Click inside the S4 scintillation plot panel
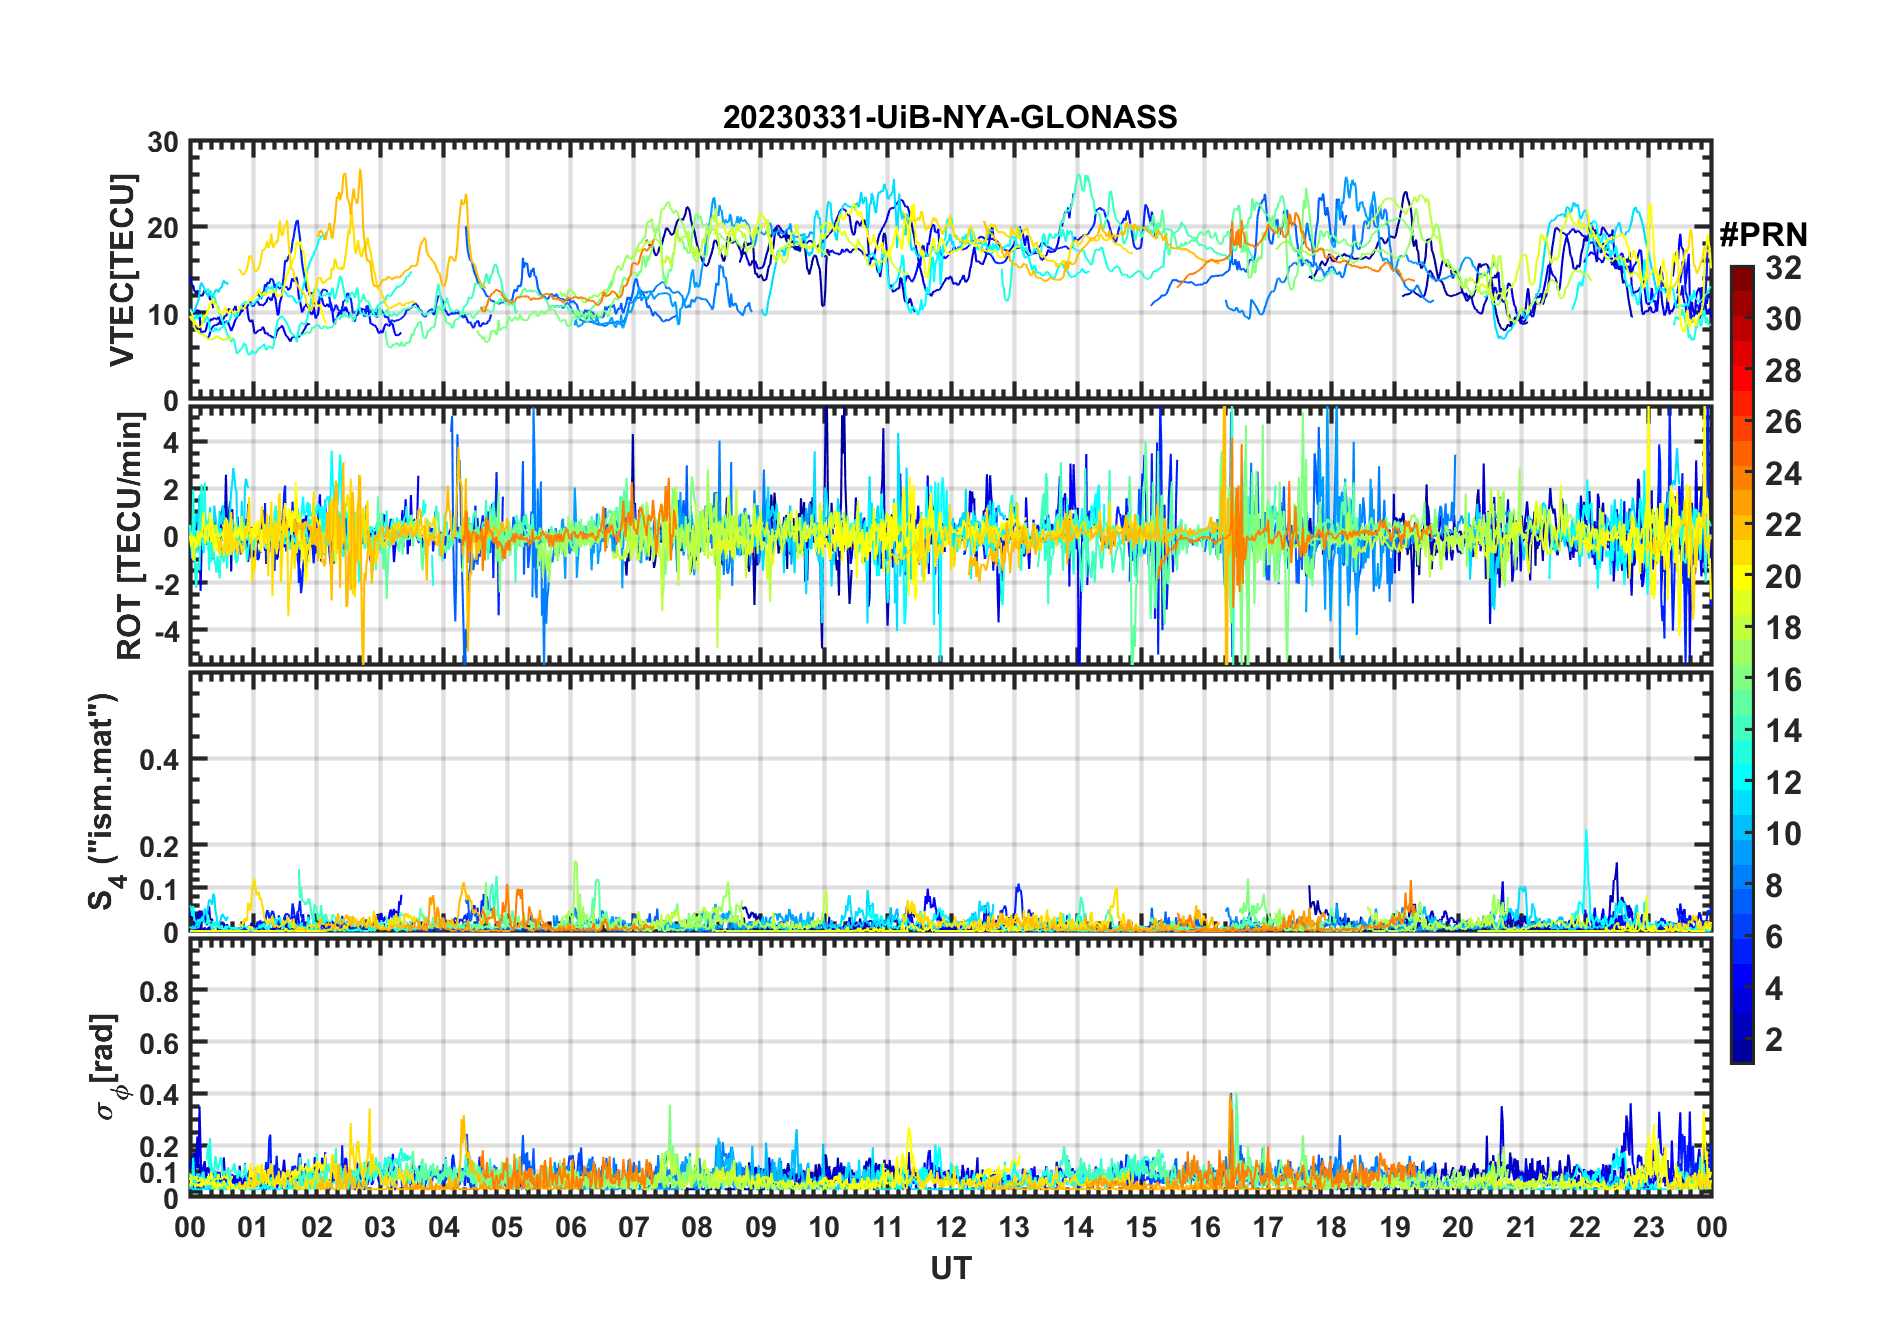 [950, 801]
